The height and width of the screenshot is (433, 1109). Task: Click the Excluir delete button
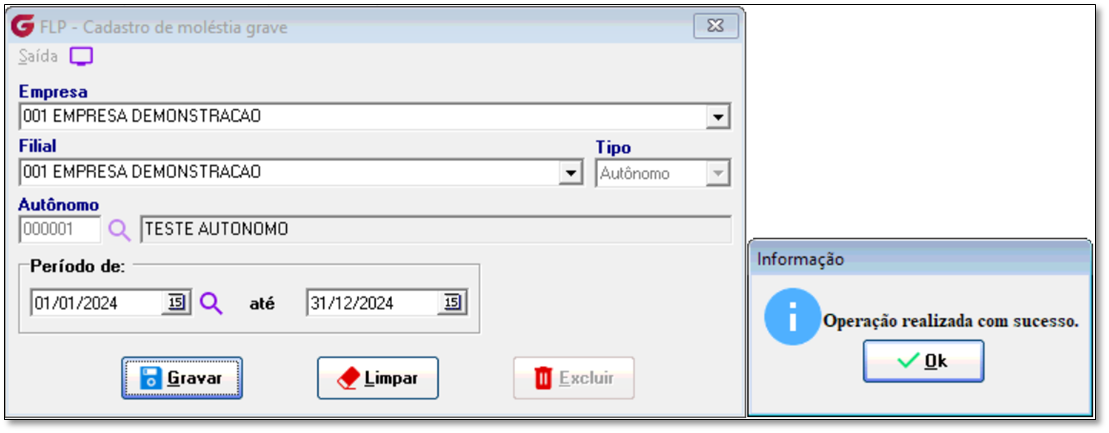click(574, 378)
